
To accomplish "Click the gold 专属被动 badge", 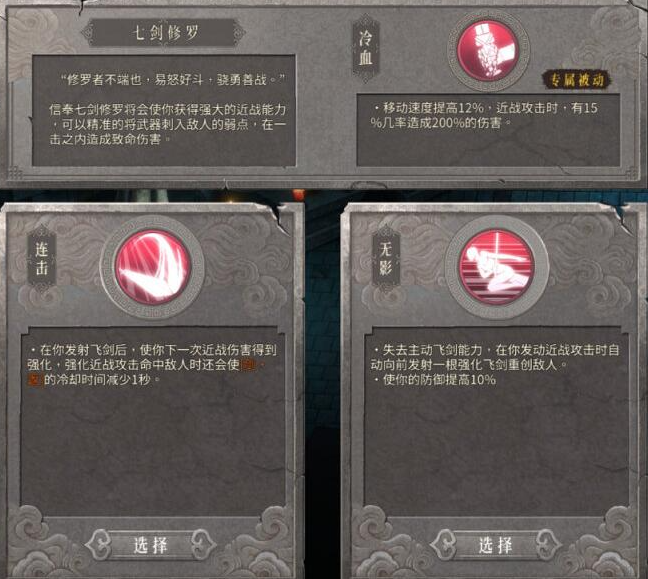I will [x=577, y=80].
